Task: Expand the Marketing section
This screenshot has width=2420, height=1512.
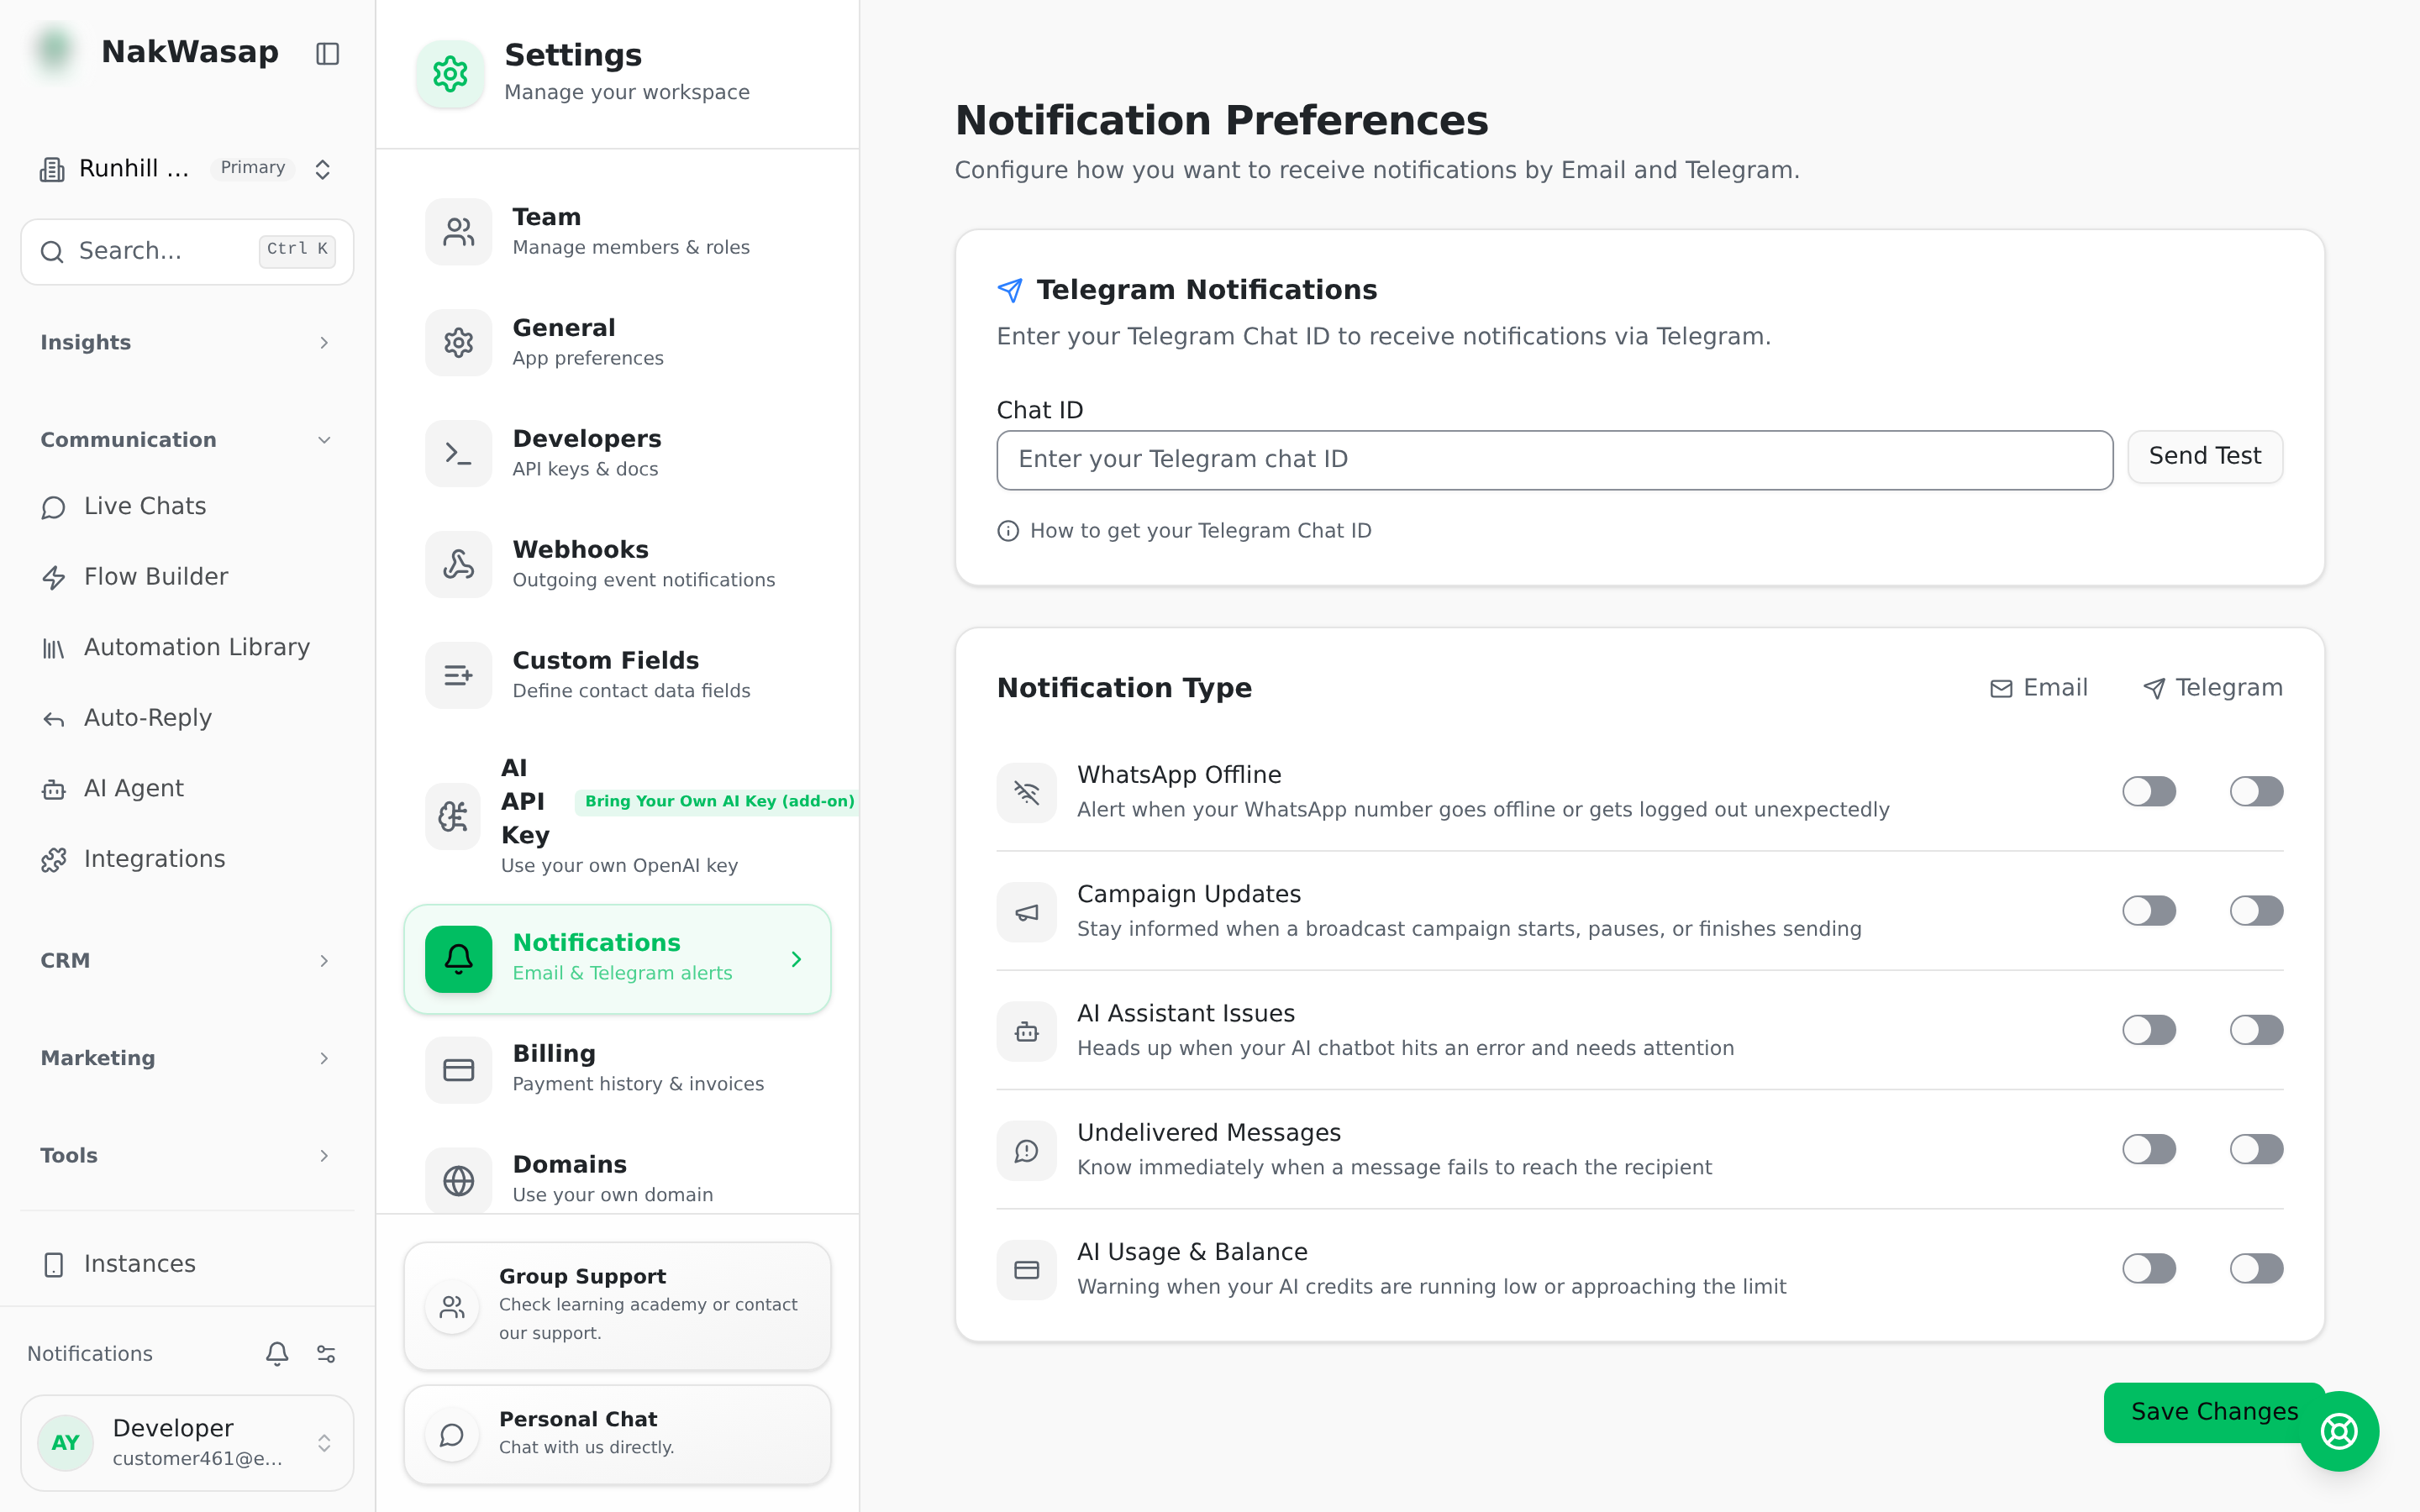Action: click(x=187, y=1058)
